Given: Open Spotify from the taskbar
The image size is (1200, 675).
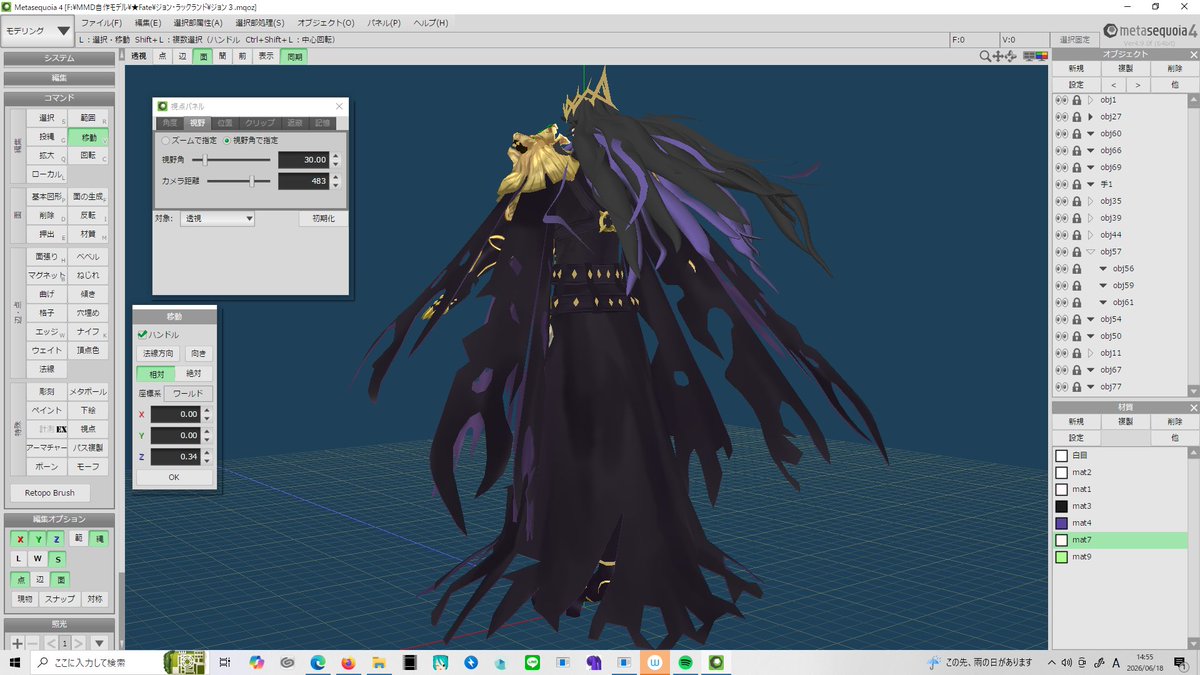Looking at the screenshot, I should pyautogui.click(x=686, y=662).
